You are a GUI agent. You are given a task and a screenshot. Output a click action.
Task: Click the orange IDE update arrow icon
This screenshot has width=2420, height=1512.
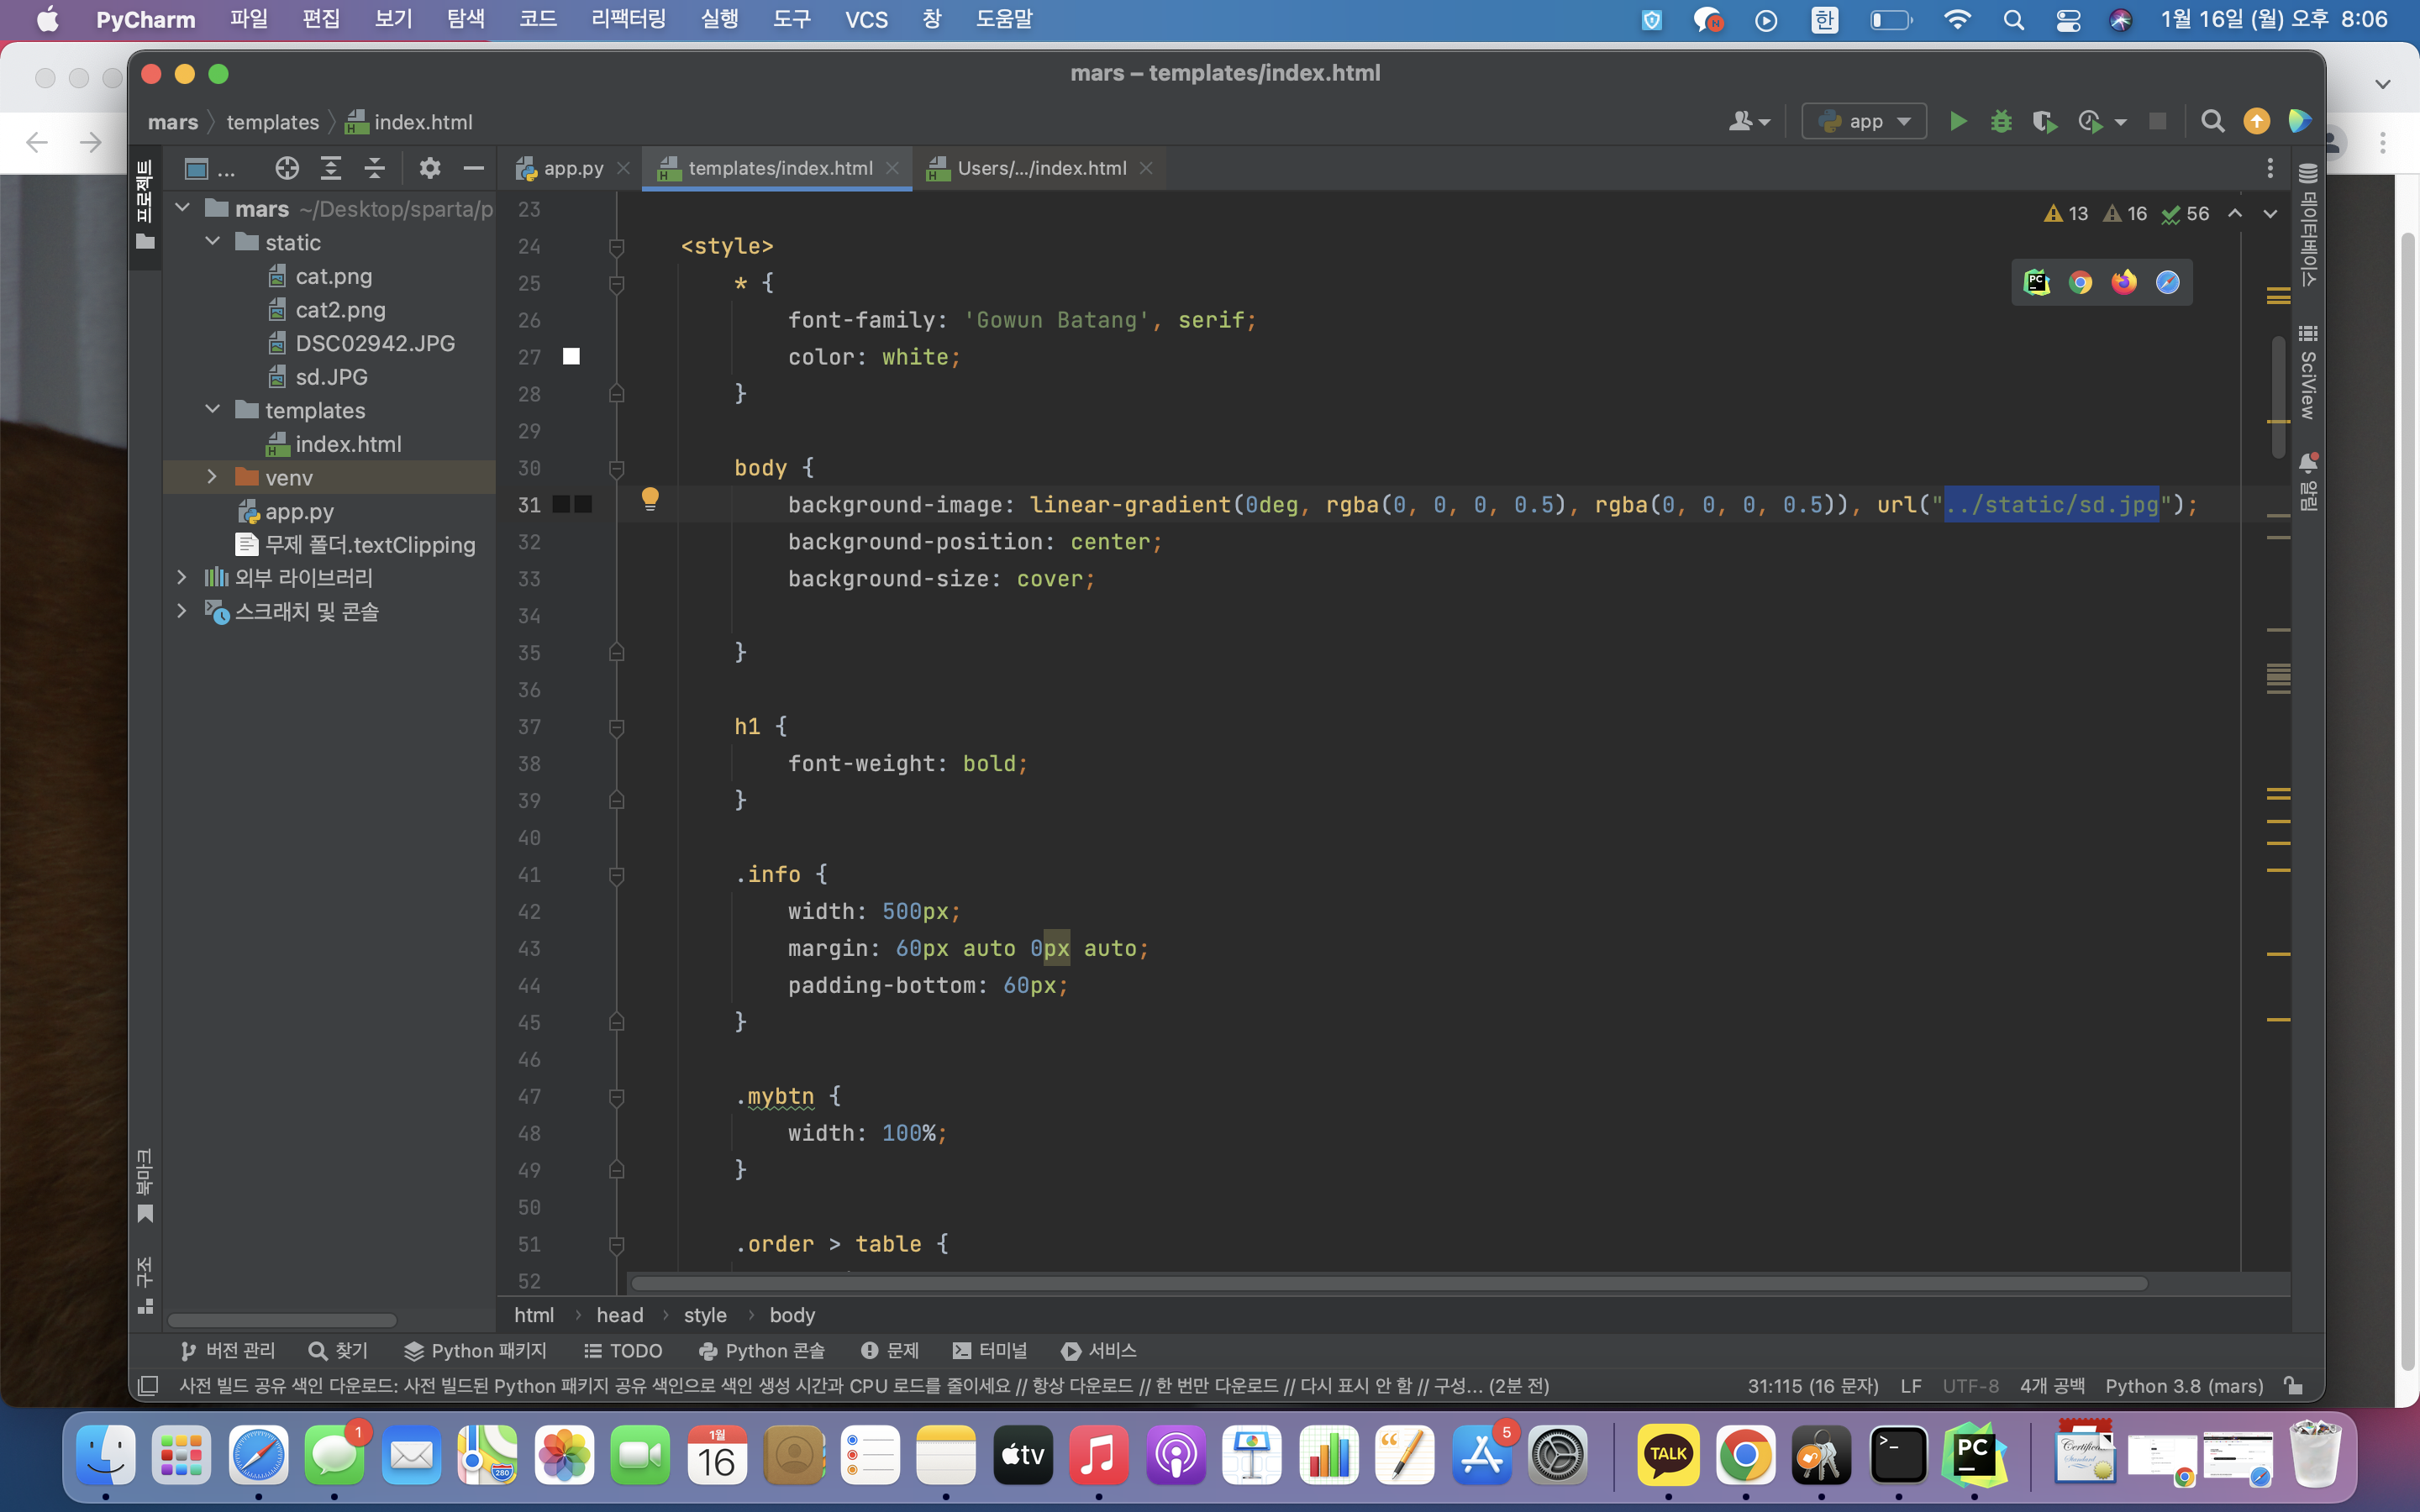click(2256, 121)
